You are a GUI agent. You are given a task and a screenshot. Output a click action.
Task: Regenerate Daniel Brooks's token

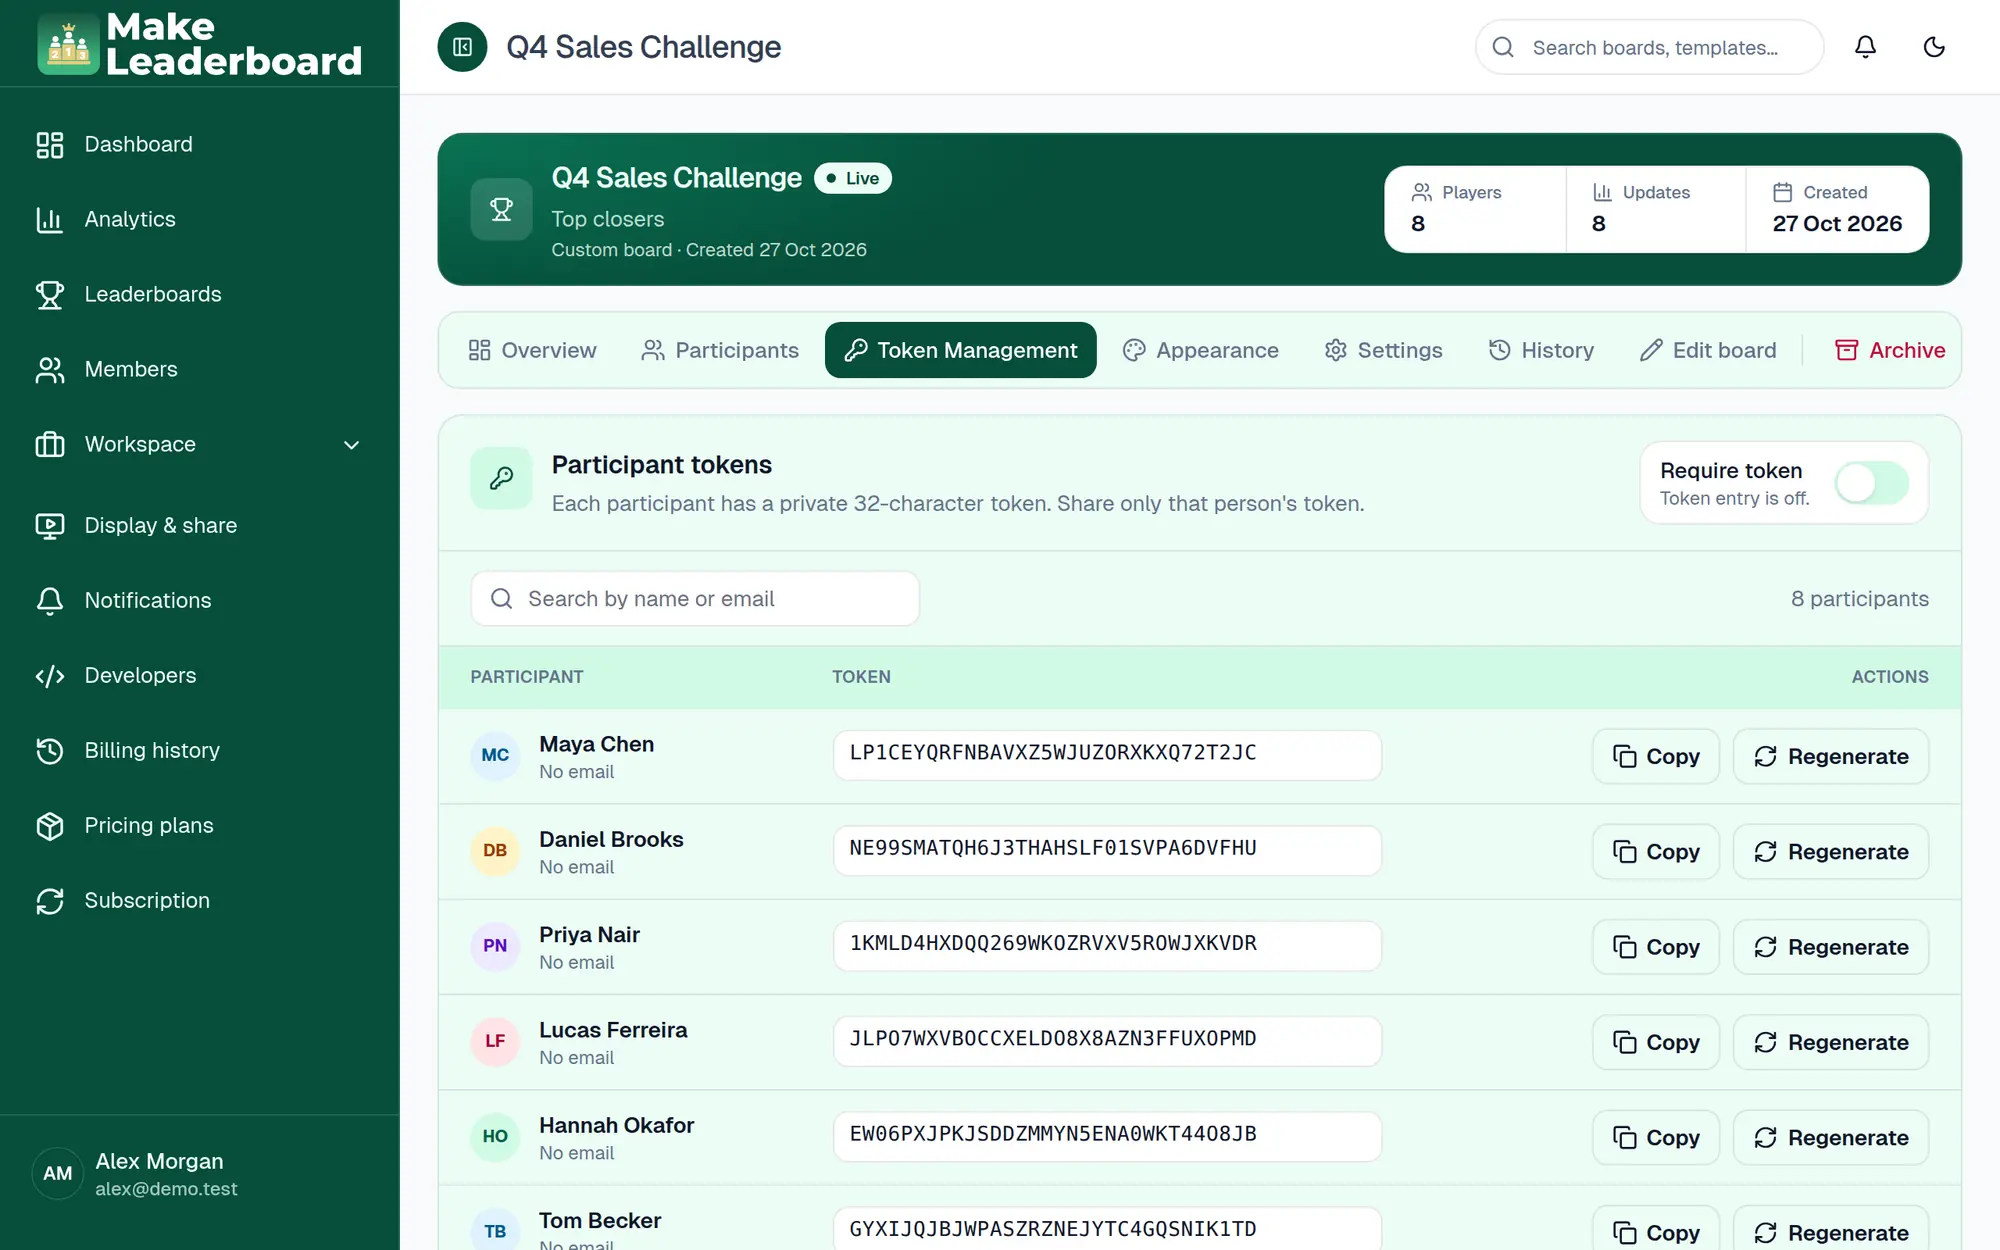(x=1831, y=852)
